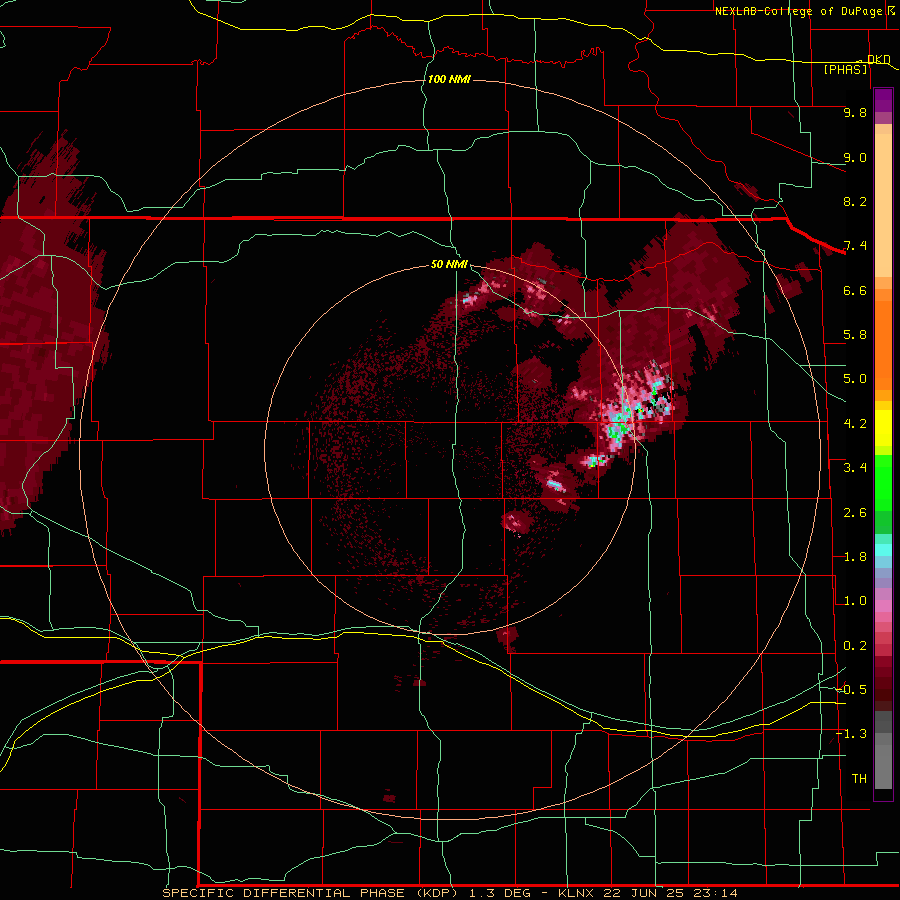Click the 6.6 value on the color scale
This screenshot has height=900, width=900.
click(x=855, y=290)
